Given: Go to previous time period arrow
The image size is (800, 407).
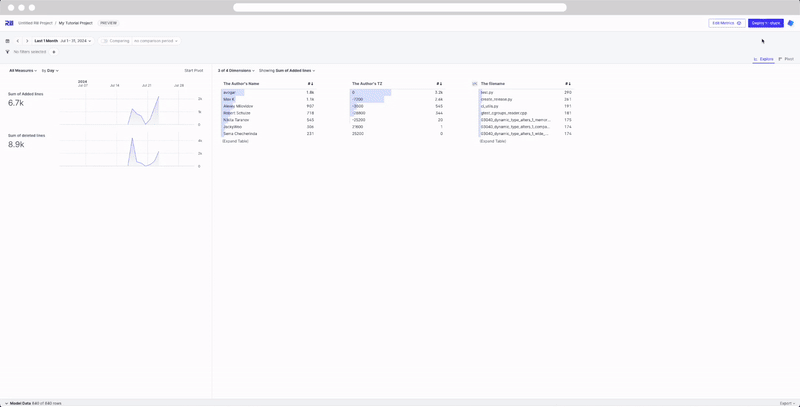Looking at the screenshot, I should (17, 41).
